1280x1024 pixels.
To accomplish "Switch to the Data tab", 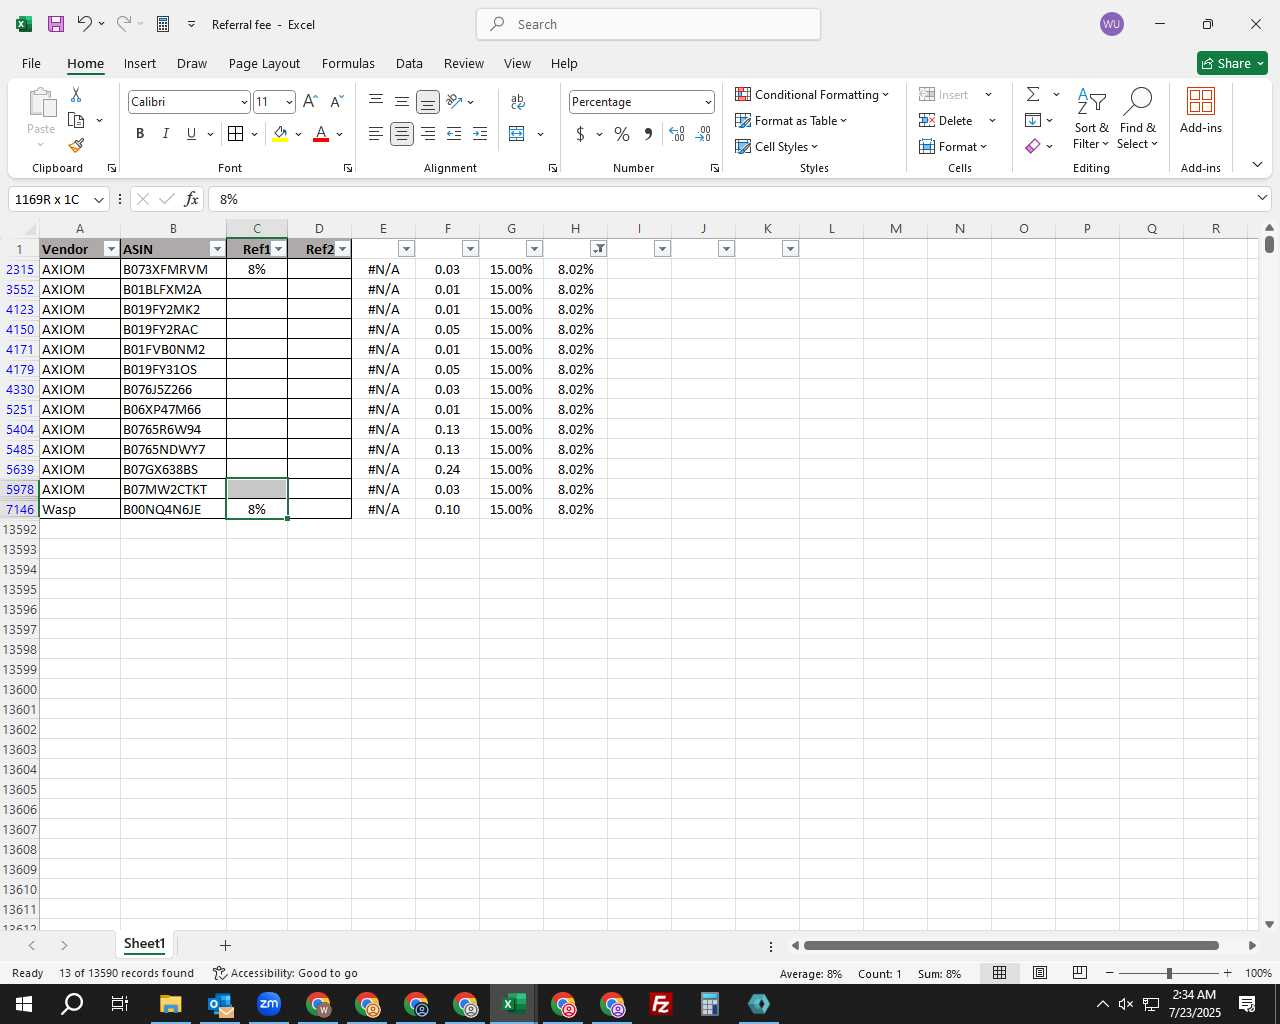I will coord(409,63).
